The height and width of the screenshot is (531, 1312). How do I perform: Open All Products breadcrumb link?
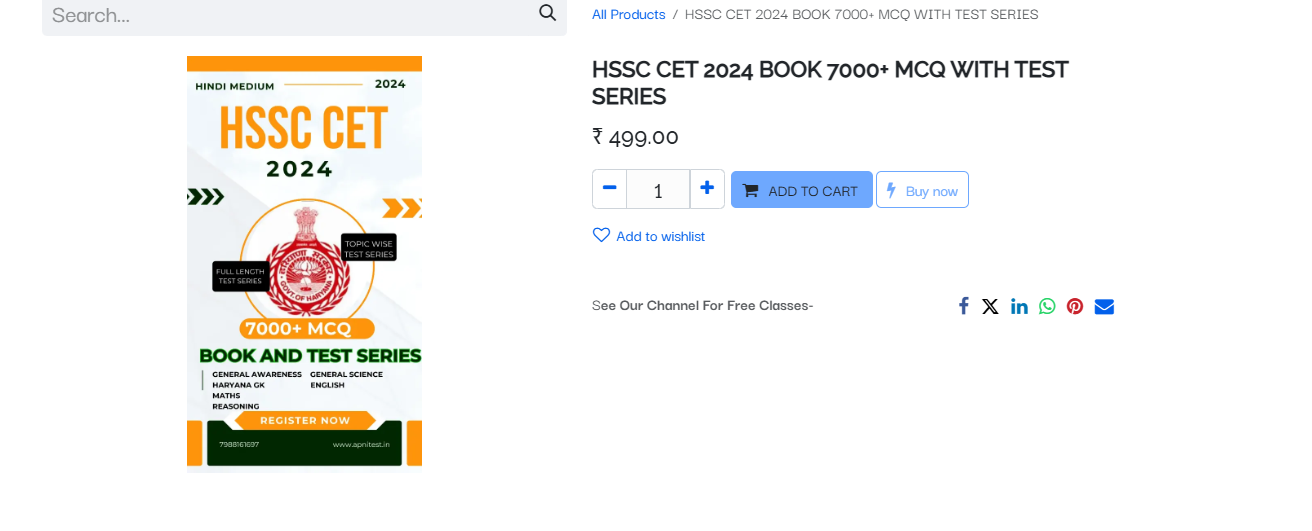tap(628, 14)
